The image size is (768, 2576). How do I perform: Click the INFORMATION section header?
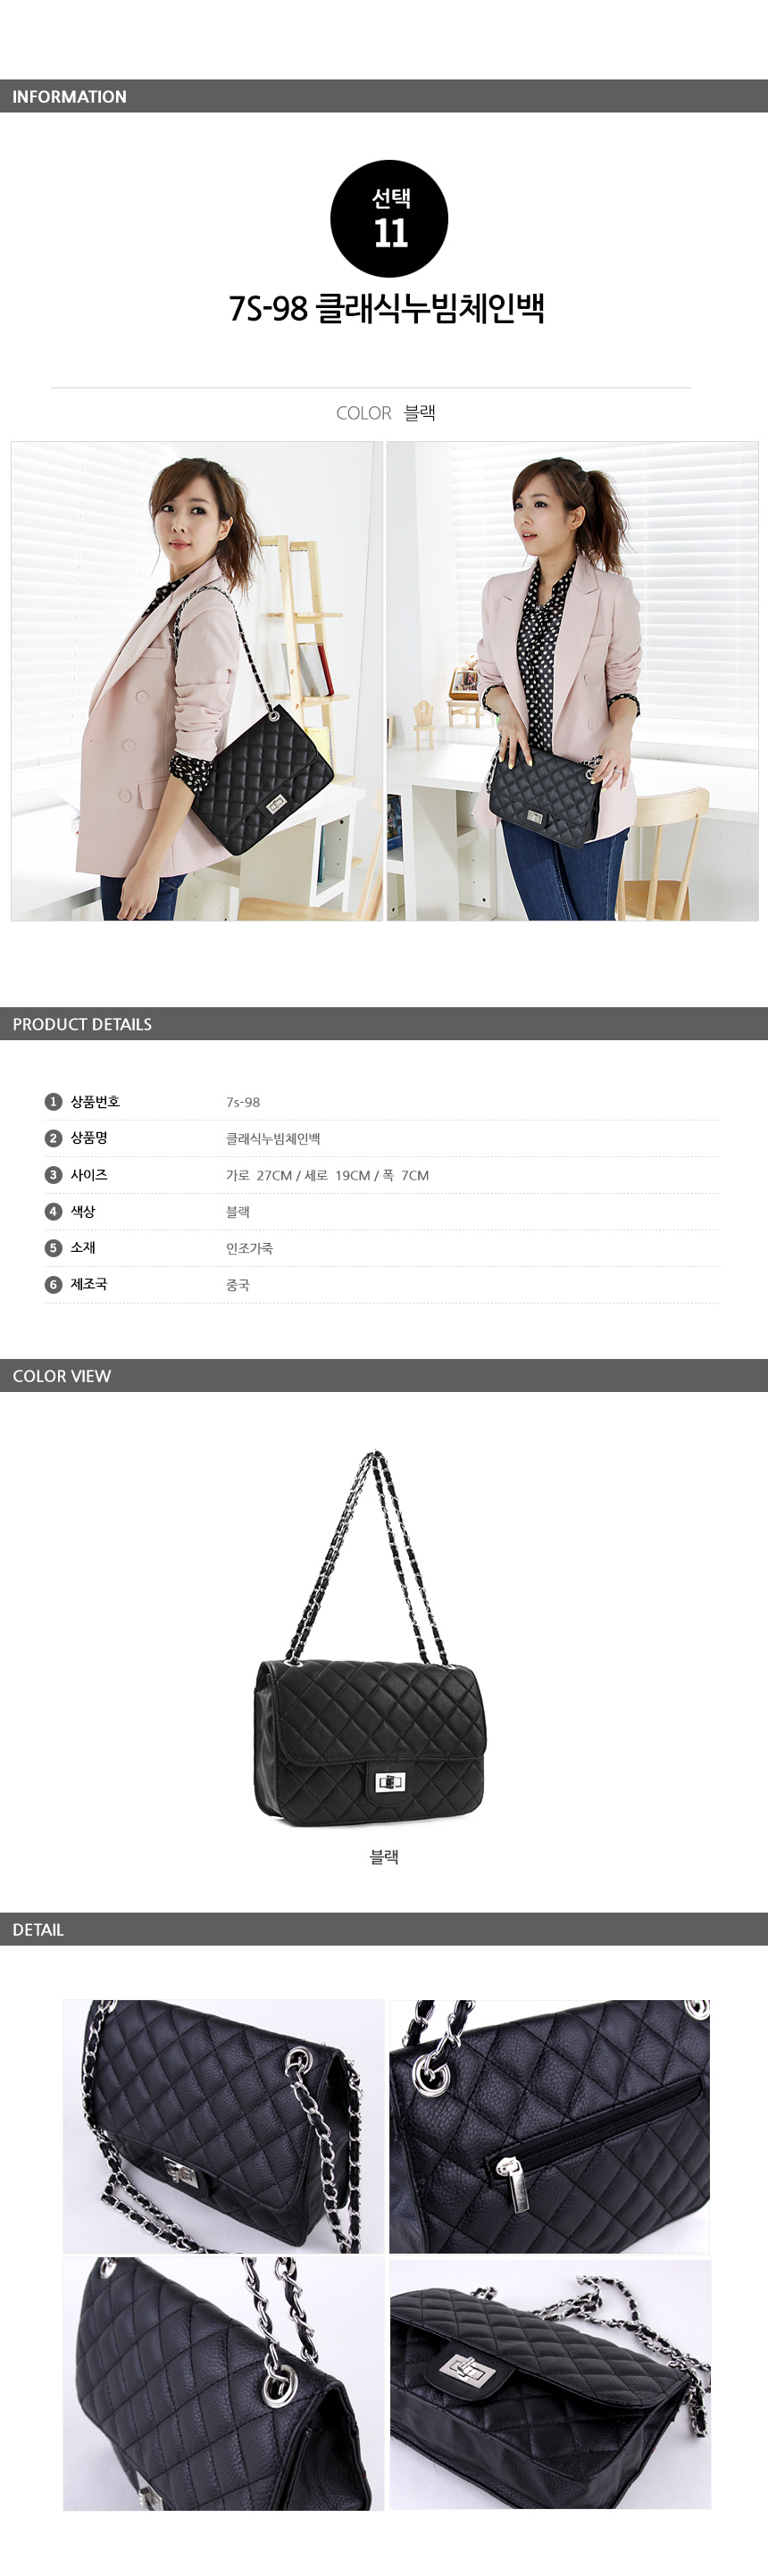coord(384,96)
